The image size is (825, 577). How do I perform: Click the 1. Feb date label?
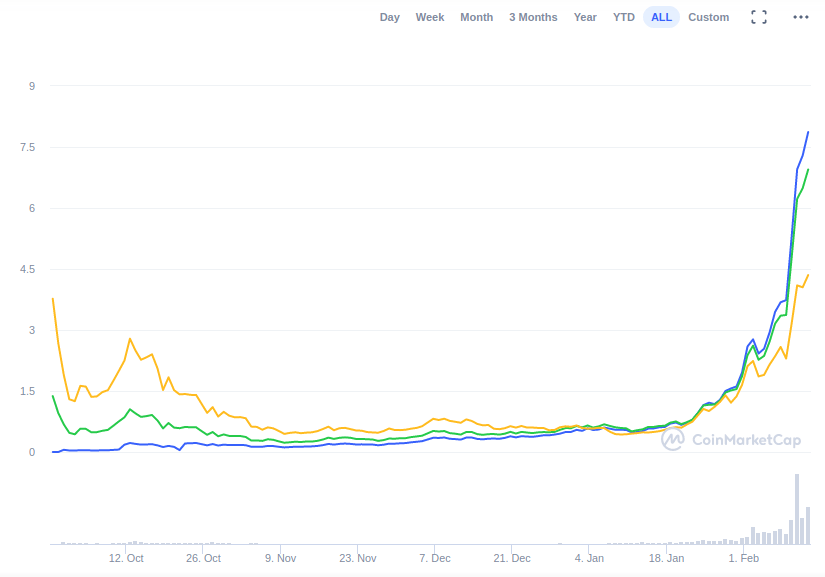[743, 558]
